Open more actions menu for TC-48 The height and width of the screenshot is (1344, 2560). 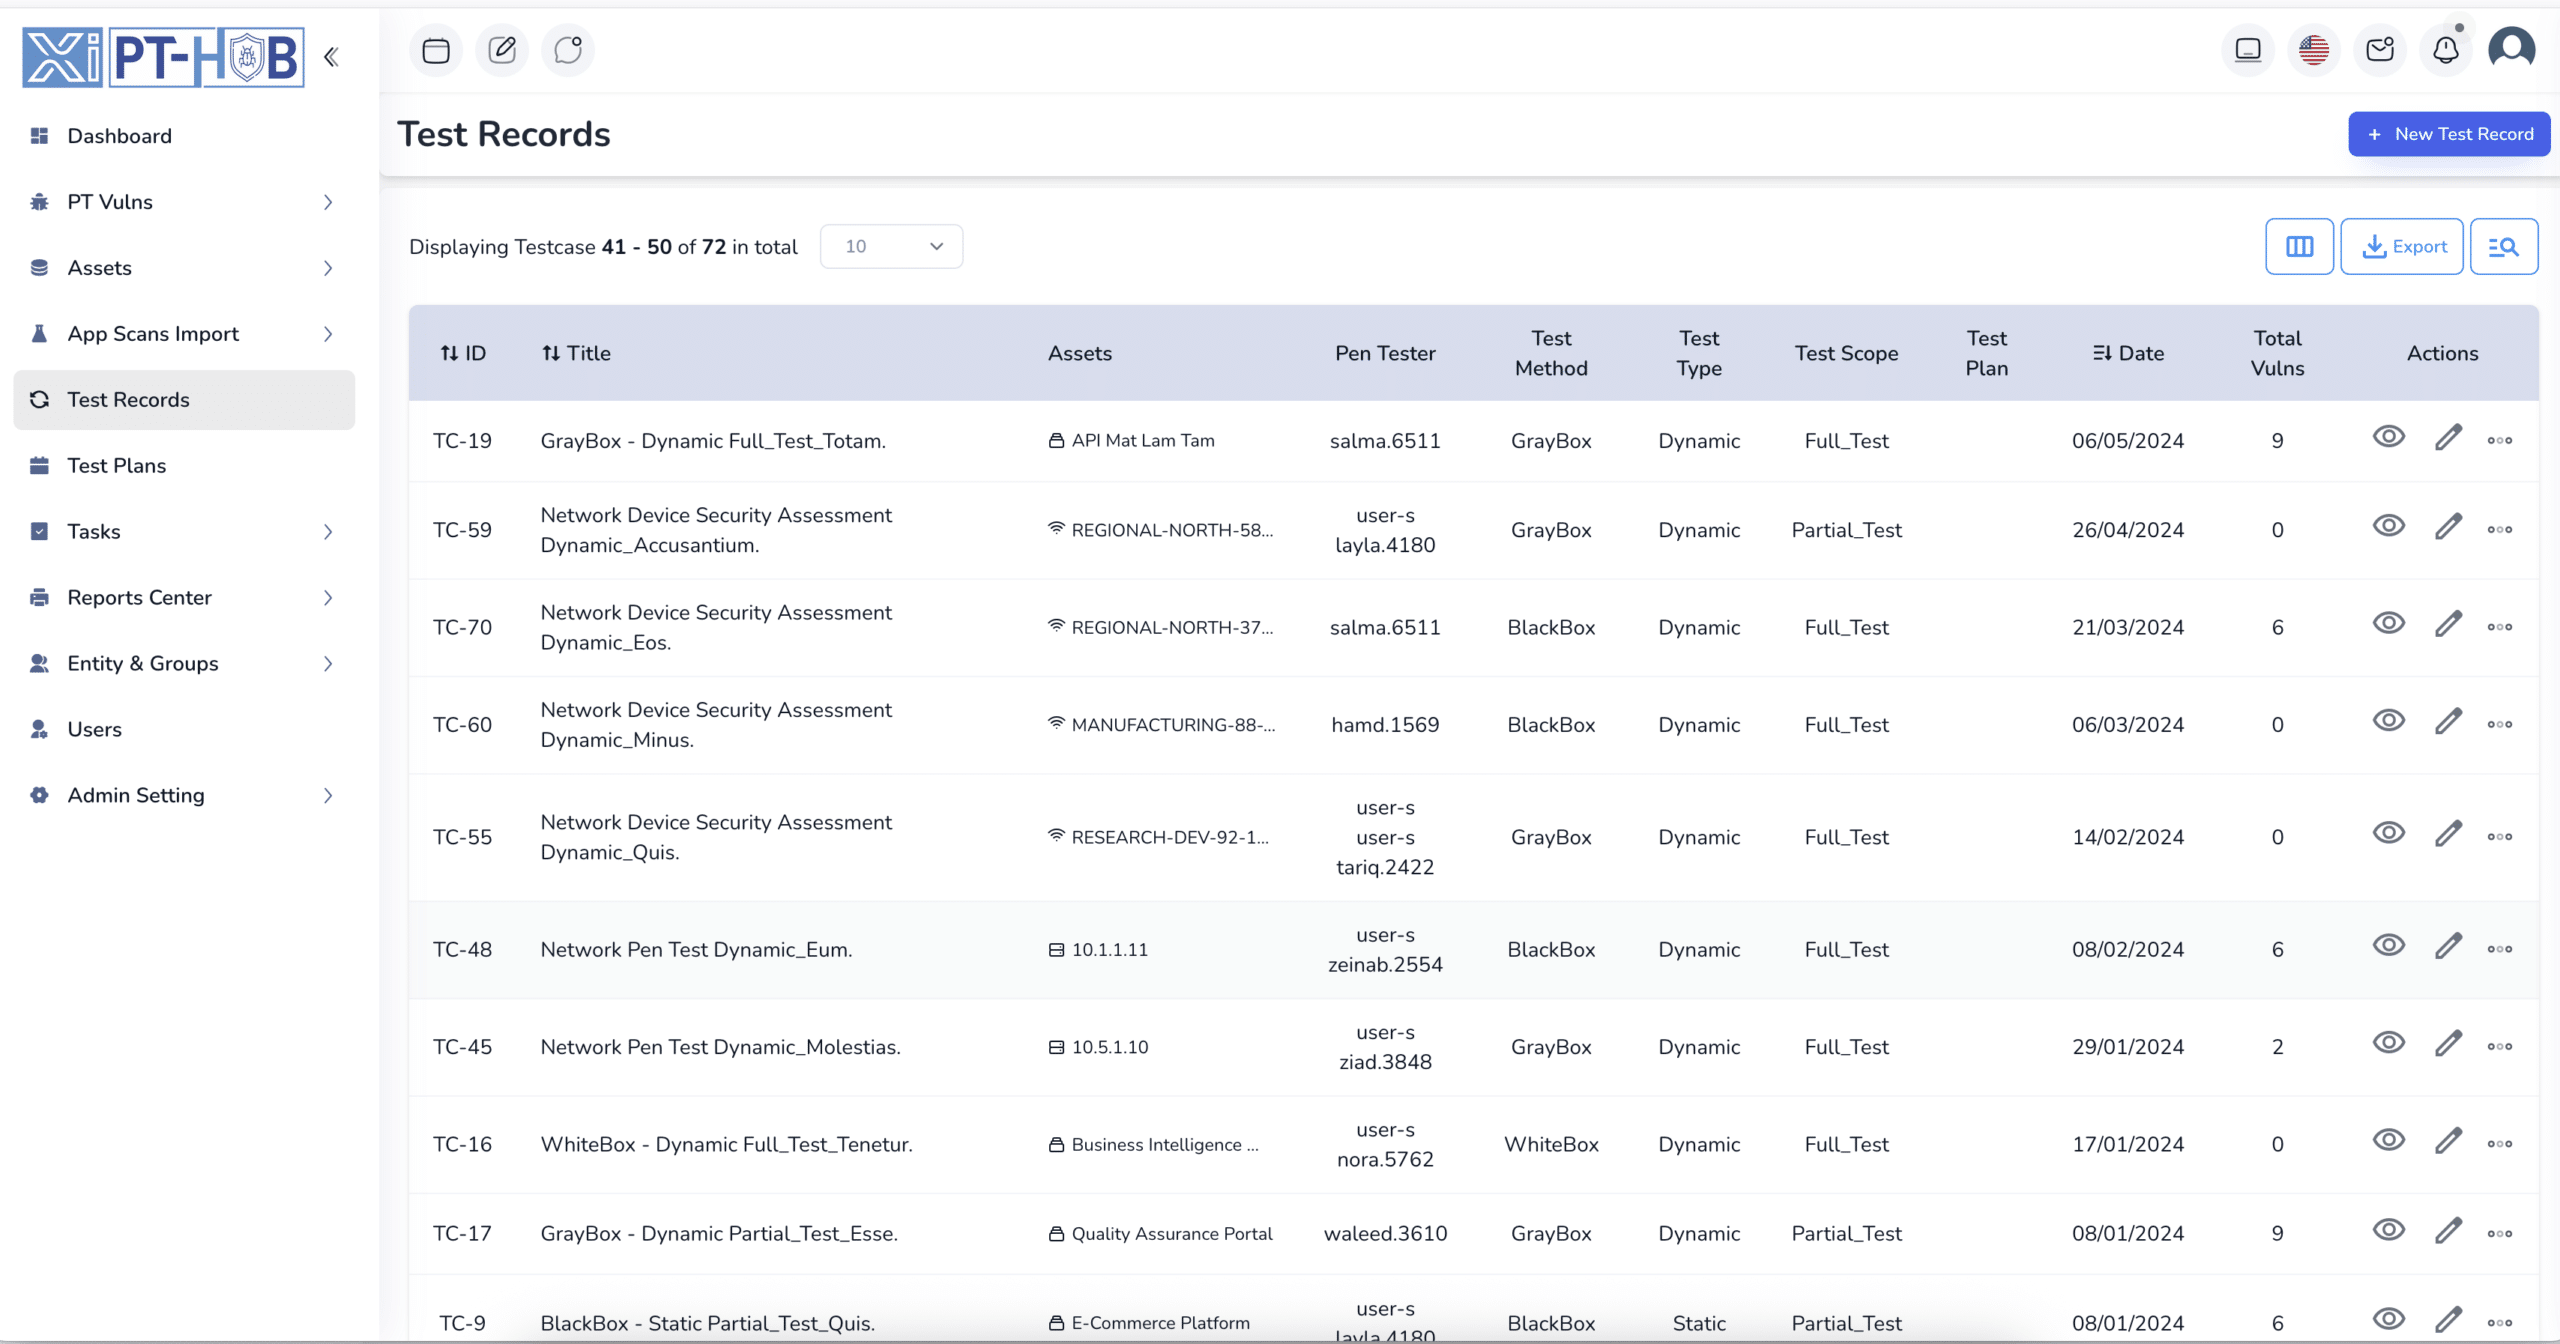coord(2500,949)
